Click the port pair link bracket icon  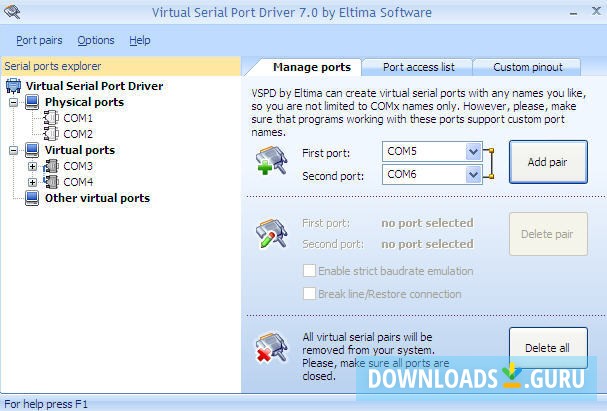(x=489, y=163)
